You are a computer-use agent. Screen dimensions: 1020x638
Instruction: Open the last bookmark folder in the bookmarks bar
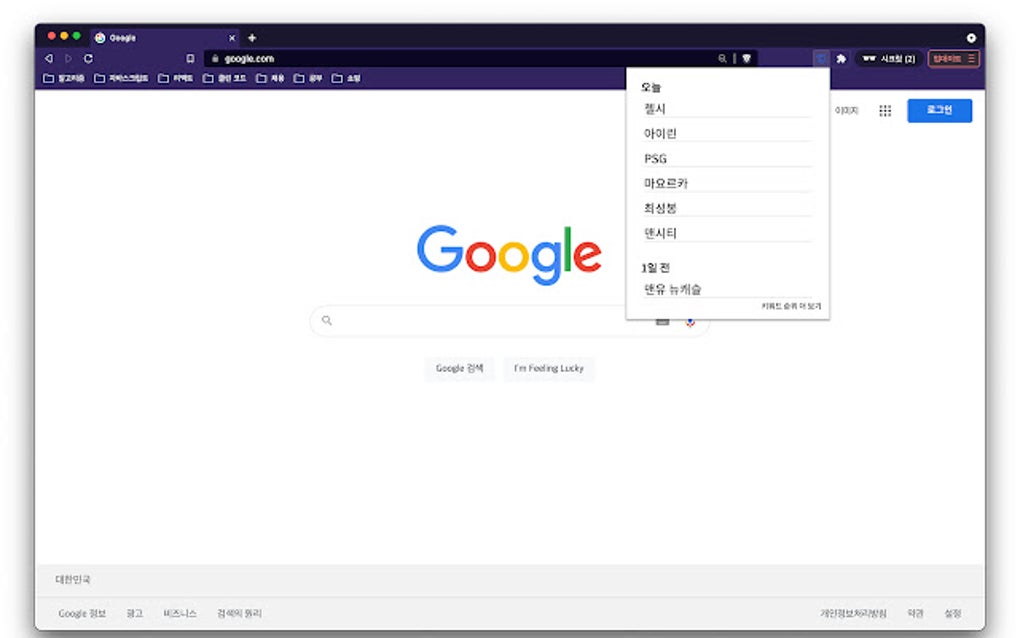(x=347, y=78)
